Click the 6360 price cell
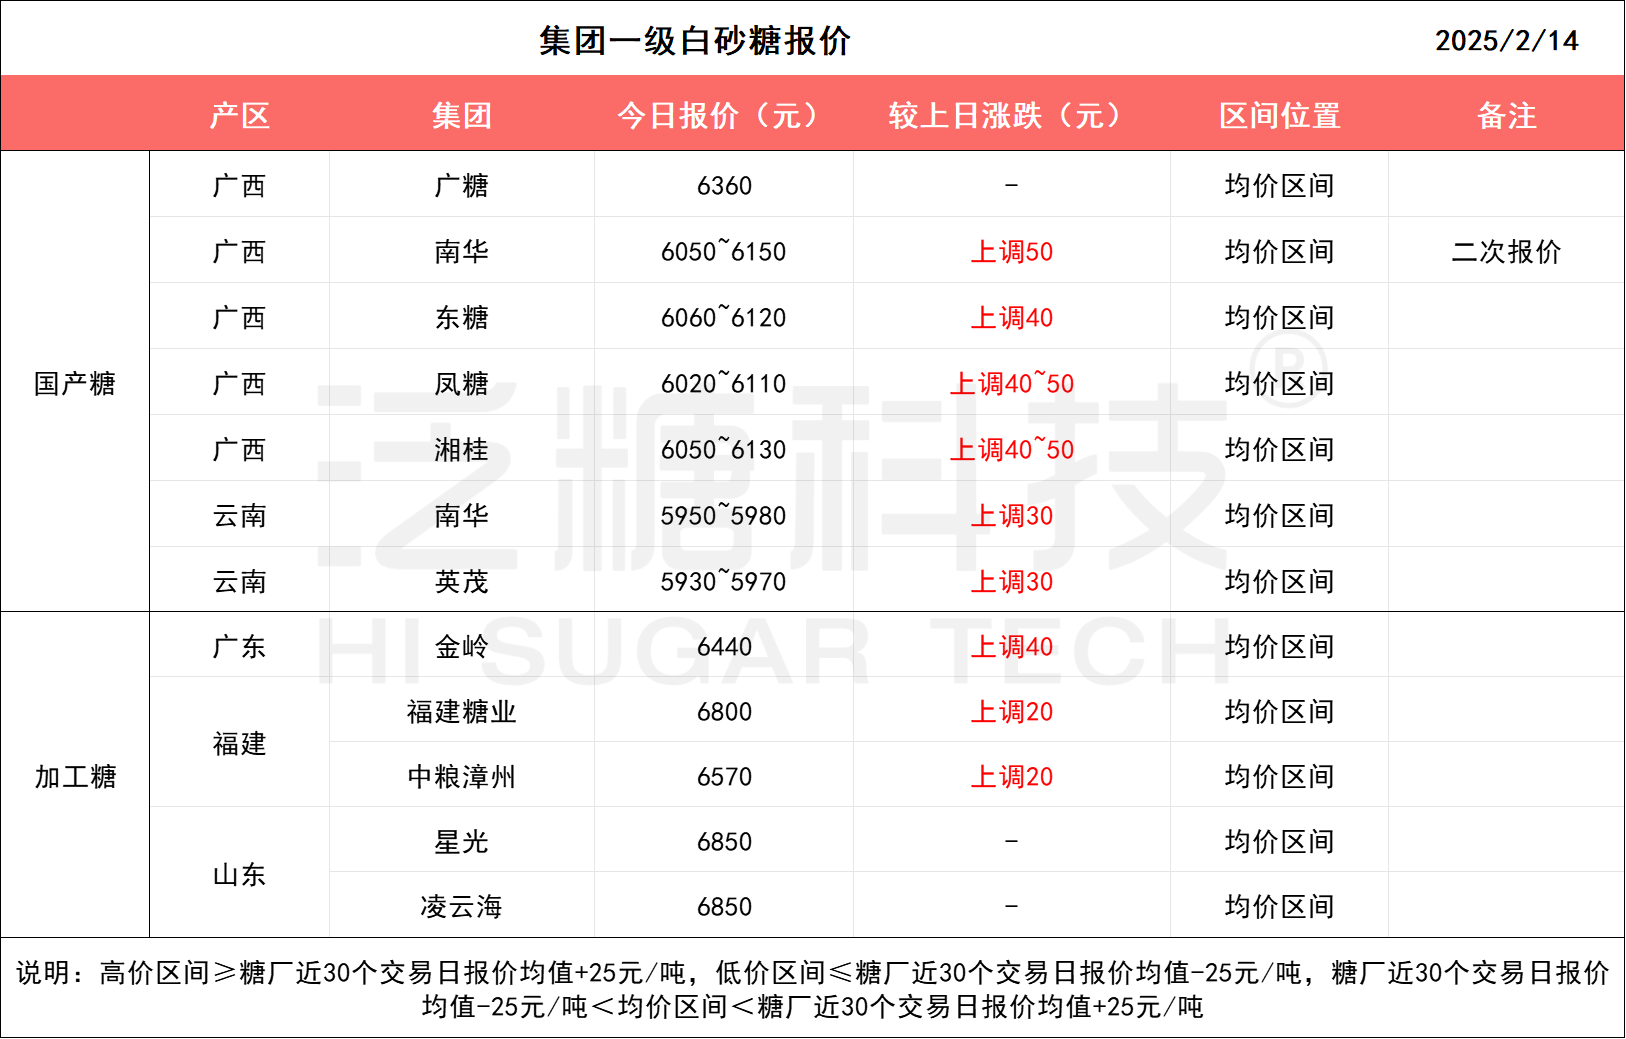This screenshot has height=1039, width=1626. coord(724,186)
